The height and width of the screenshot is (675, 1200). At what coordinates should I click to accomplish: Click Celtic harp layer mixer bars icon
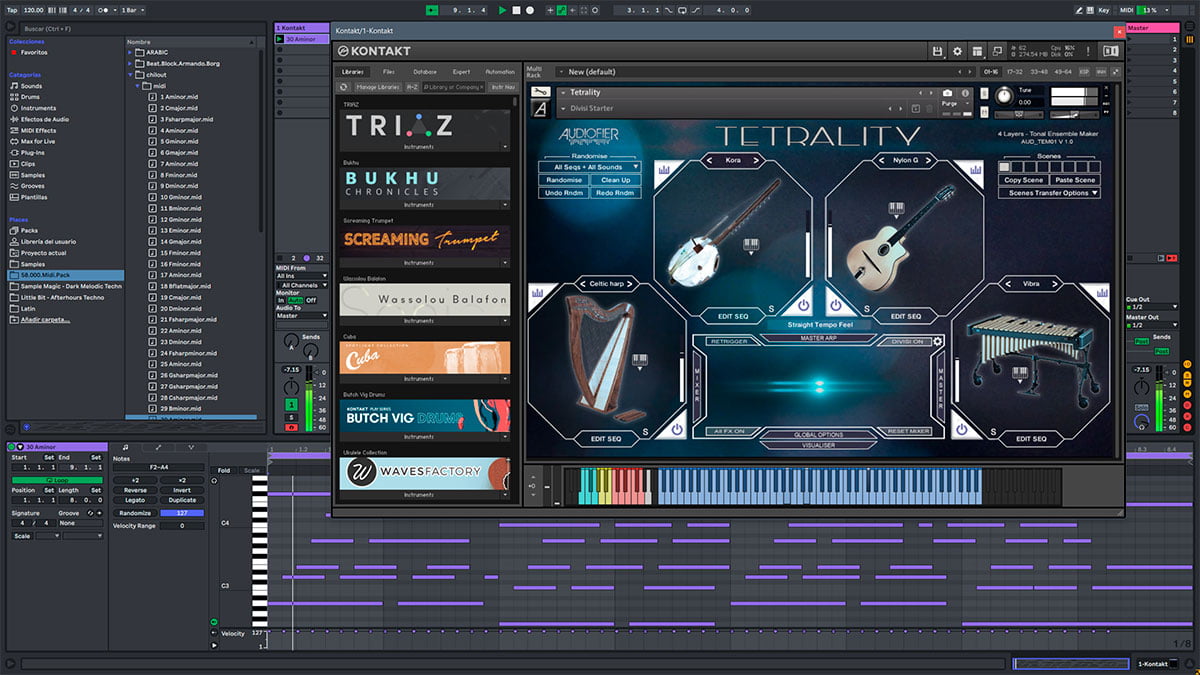[x=539, y=293]
